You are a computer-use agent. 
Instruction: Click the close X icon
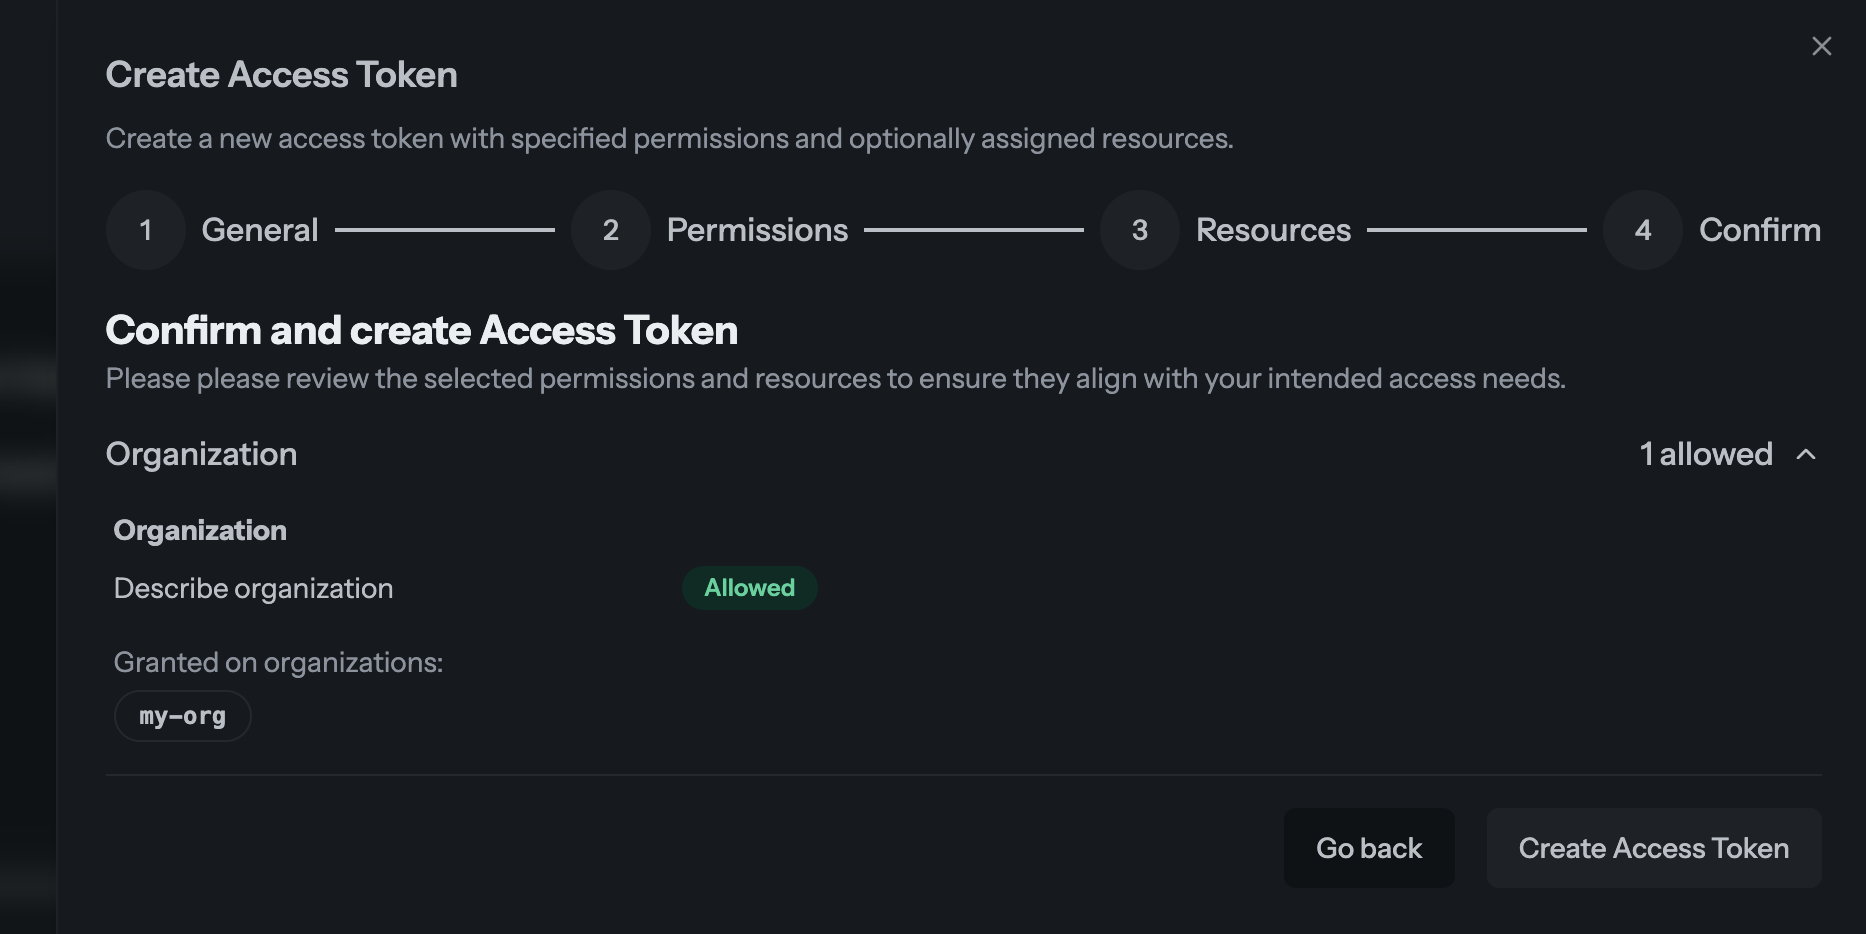coord(1820,45)
